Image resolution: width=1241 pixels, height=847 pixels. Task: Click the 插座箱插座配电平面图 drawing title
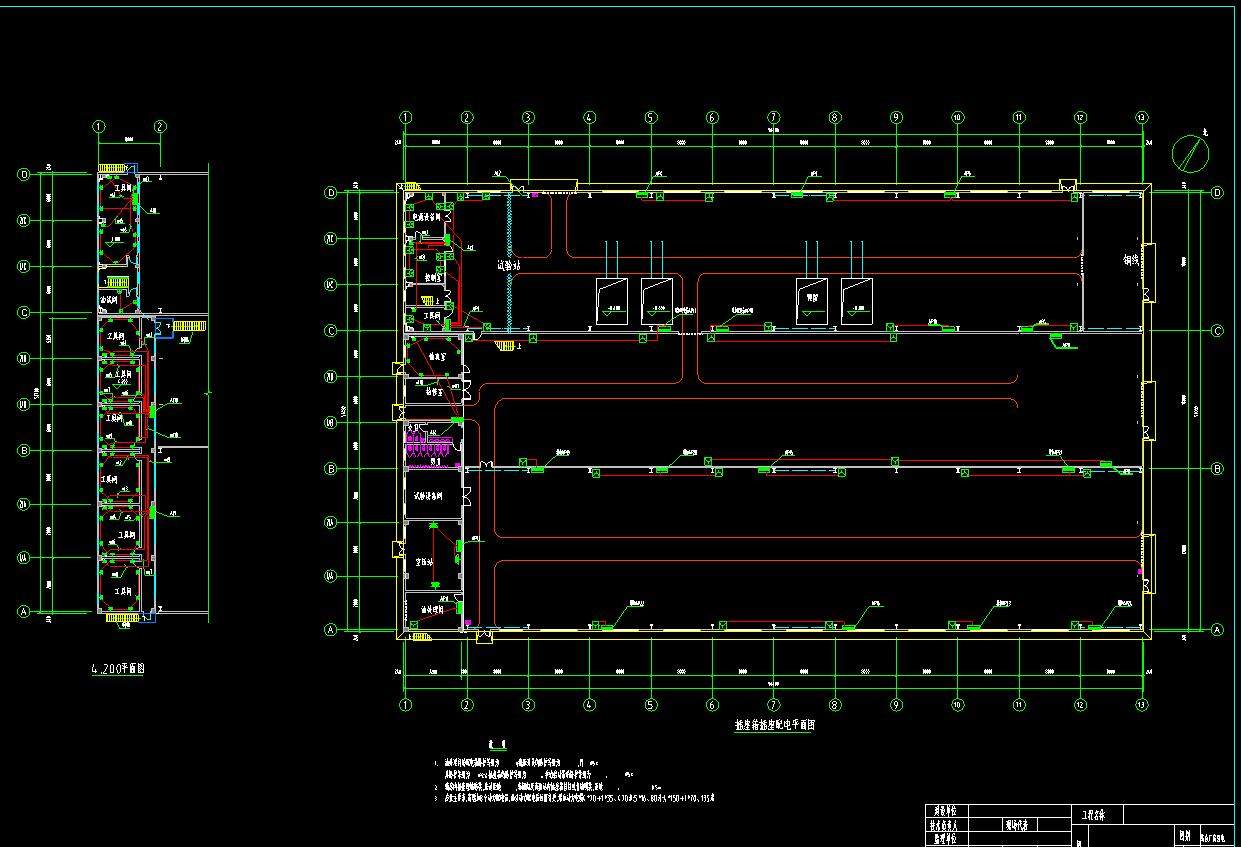point(774,726)
